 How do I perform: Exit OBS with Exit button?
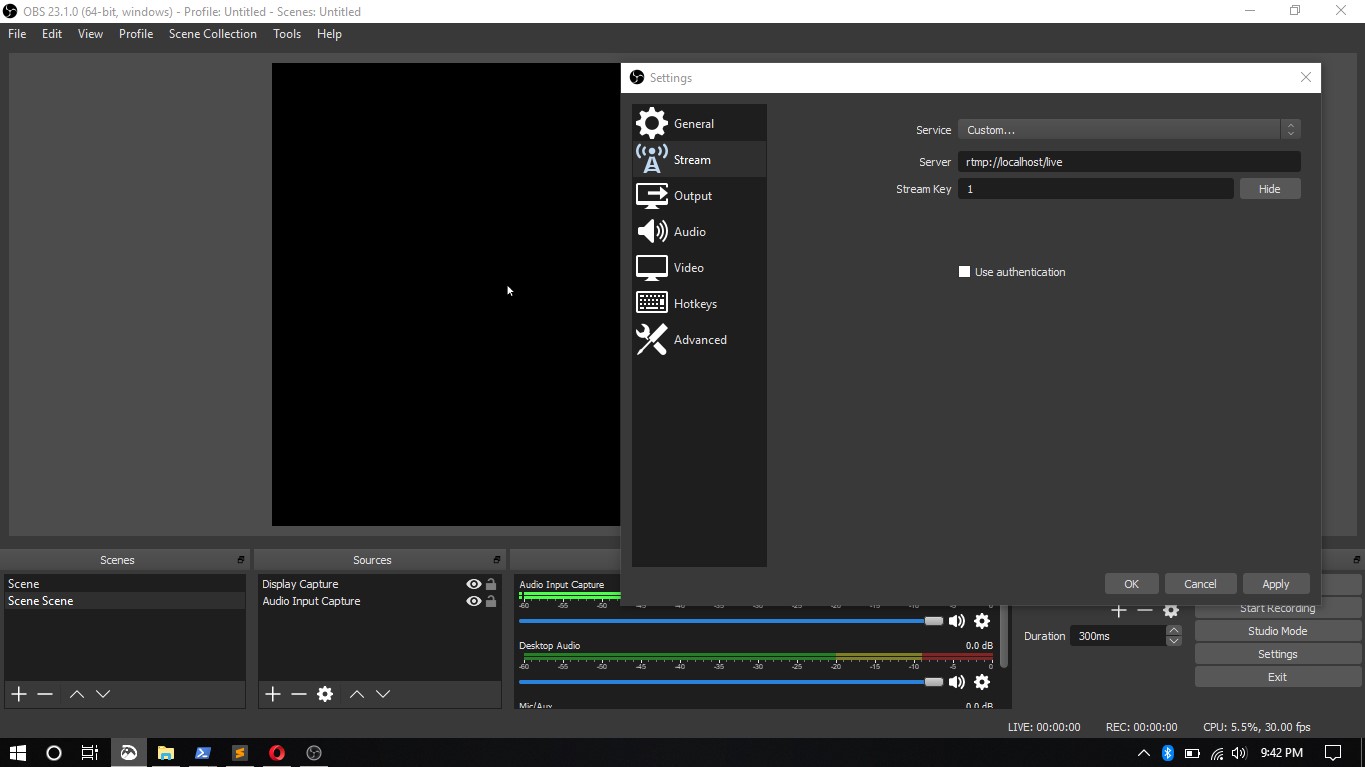tap(1277, 677)
